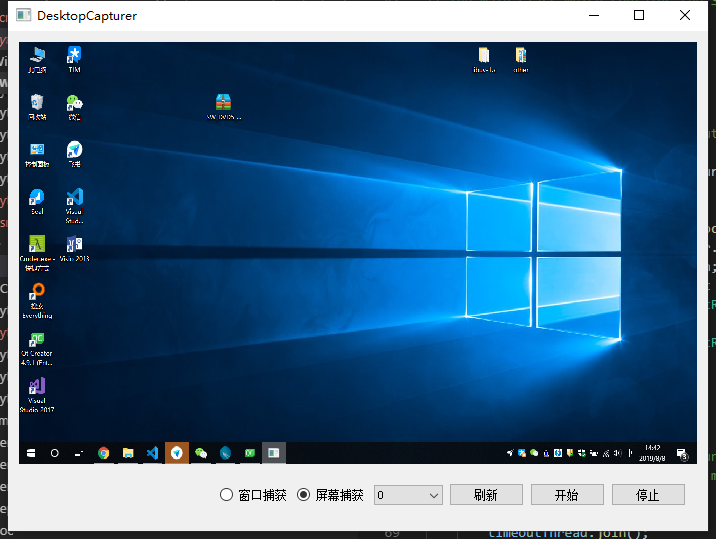Screen dimensions: 716x539
Task: Click the File Explorer icon in previewed taskbar
Action: tap(128, 453)
